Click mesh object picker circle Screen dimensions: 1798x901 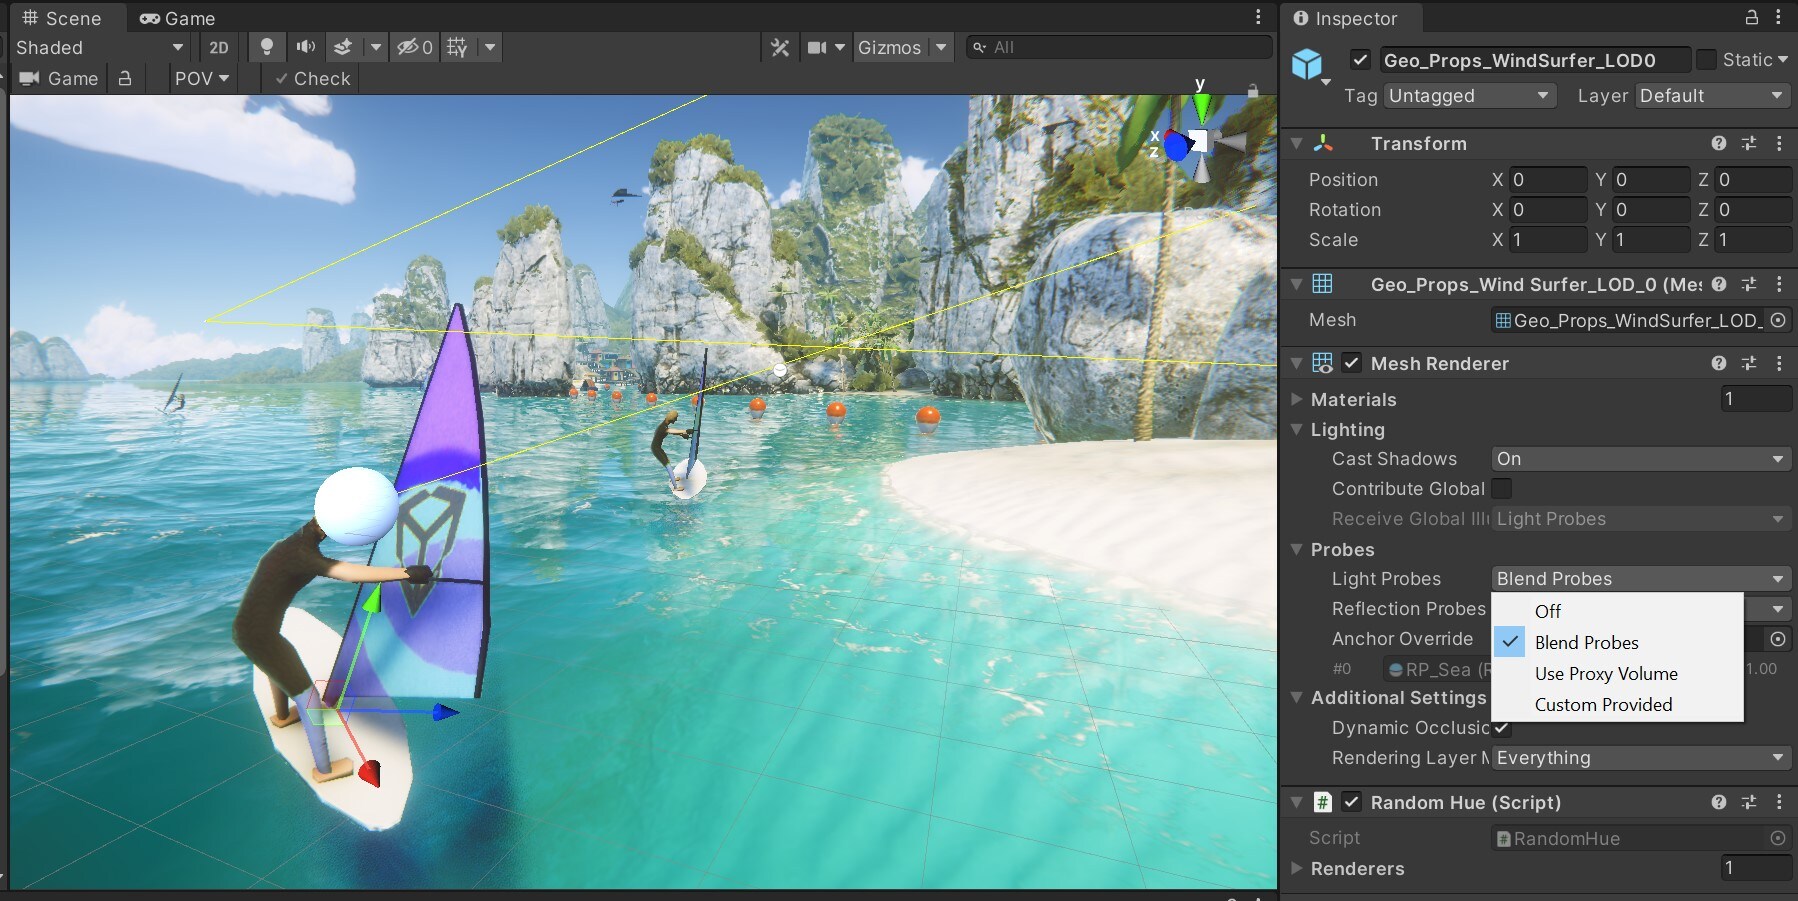point(1778,320)
